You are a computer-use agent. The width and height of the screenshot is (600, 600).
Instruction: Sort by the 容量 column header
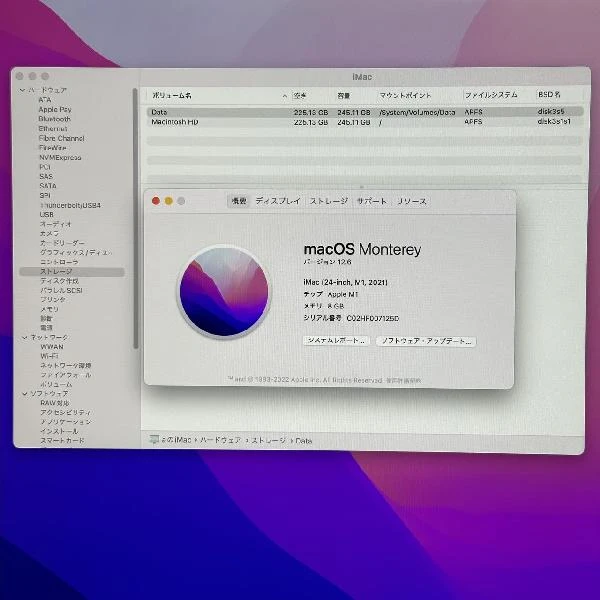coord(344,96)
